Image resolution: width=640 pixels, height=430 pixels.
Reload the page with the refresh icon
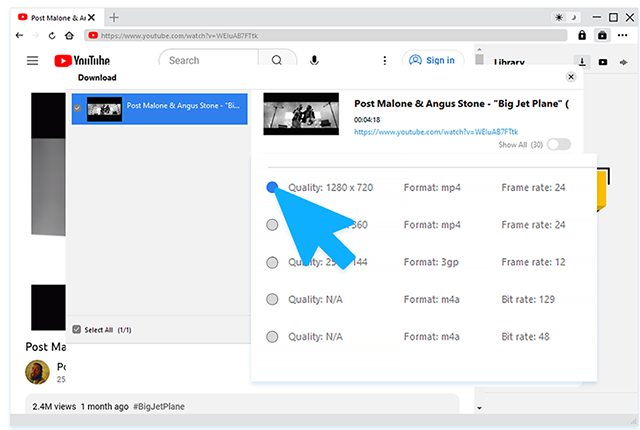pyautogui.click(x=52, y=35)
